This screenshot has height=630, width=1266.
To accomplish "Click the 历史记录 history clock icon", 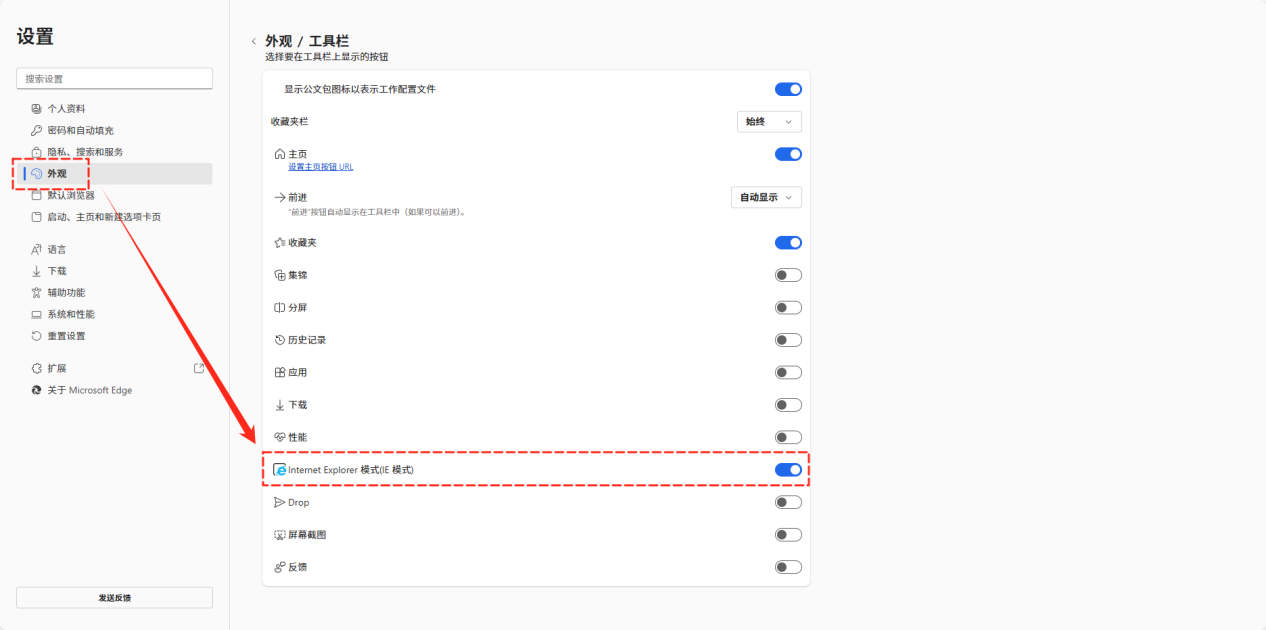I will [280, 340].
